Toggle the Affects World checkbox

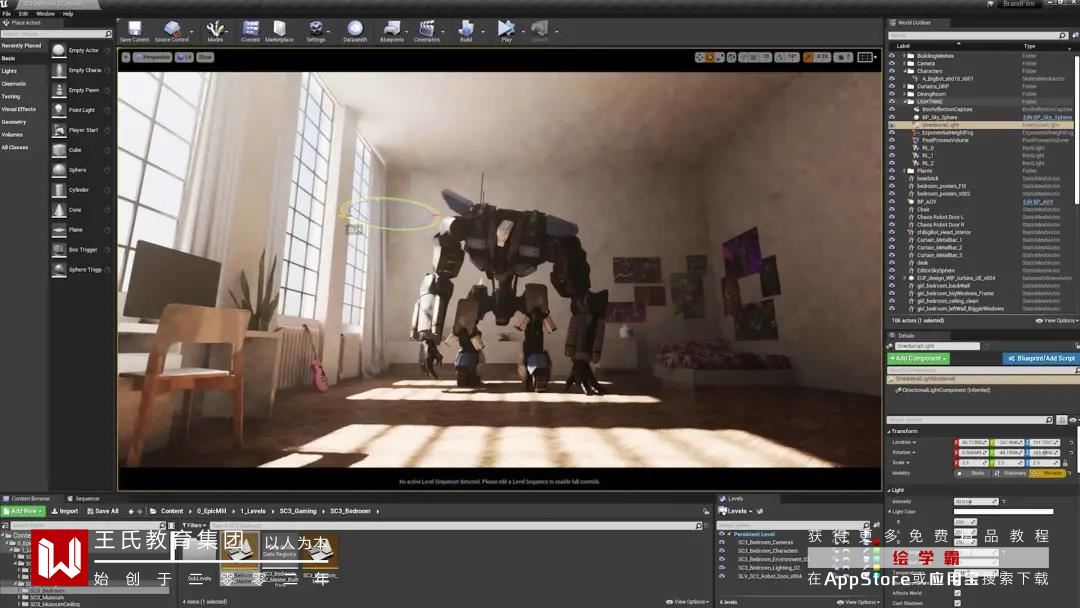point(957,593)
